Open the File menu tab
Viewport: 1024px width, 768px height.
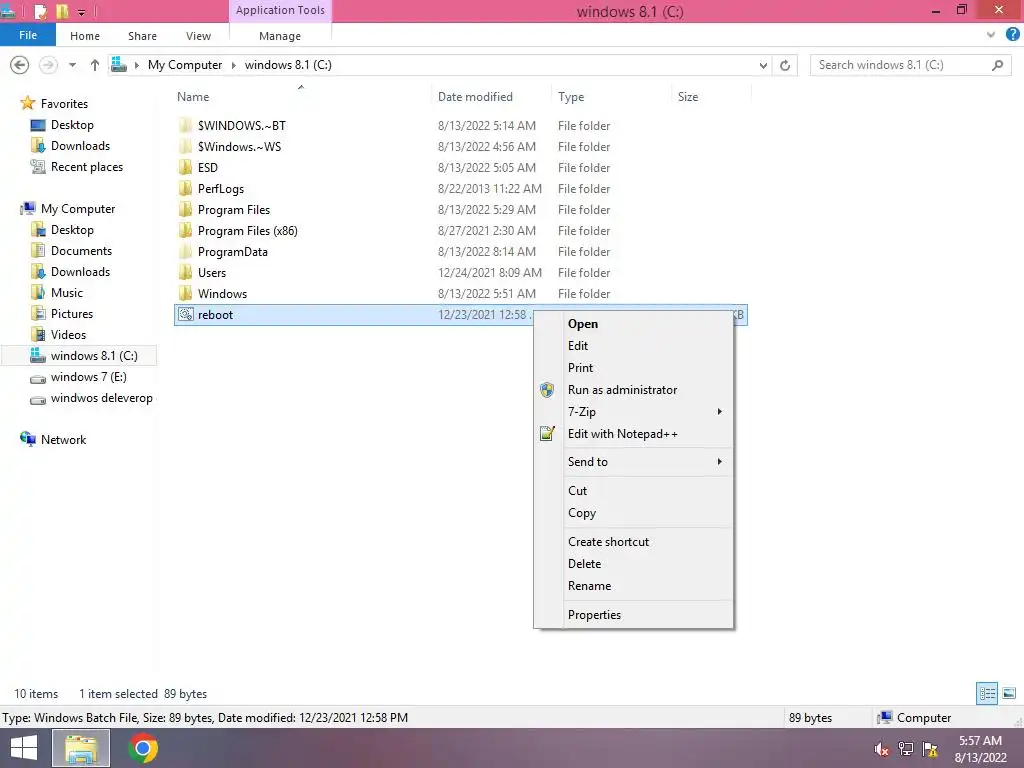click(28, 35)
